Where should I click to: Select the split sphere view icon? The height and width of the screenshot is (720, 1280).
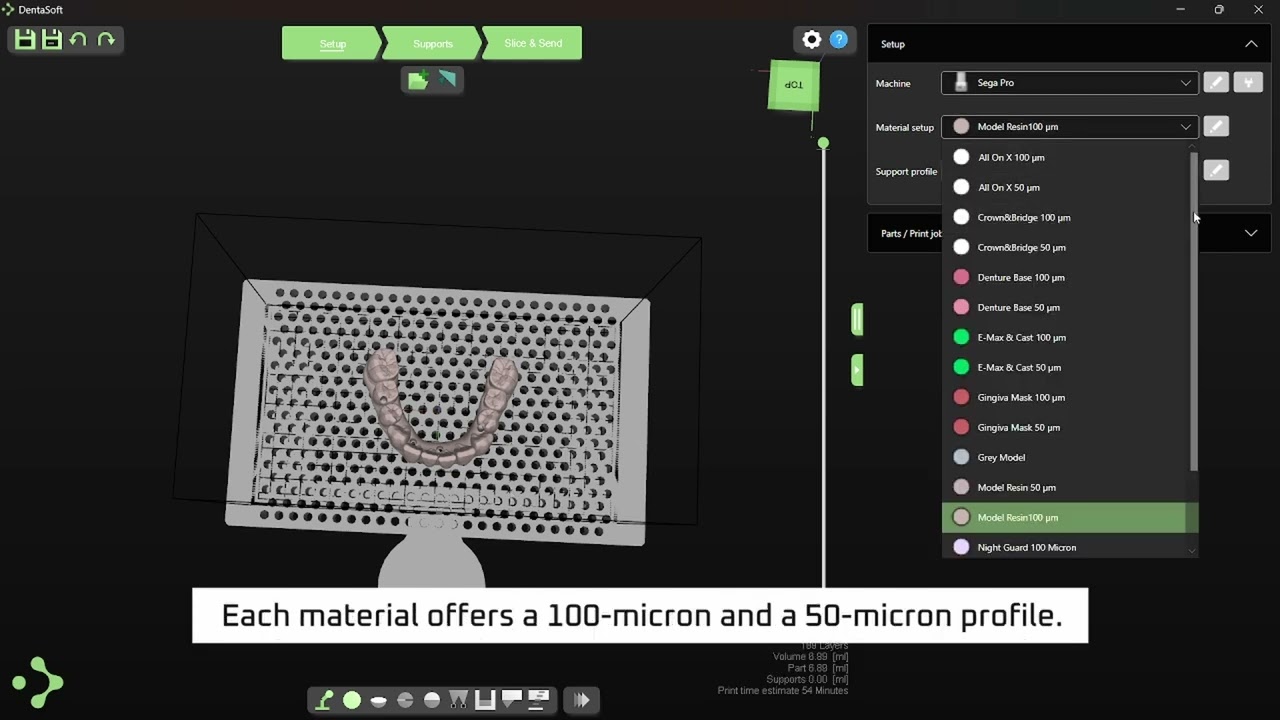tap(405, 700)
